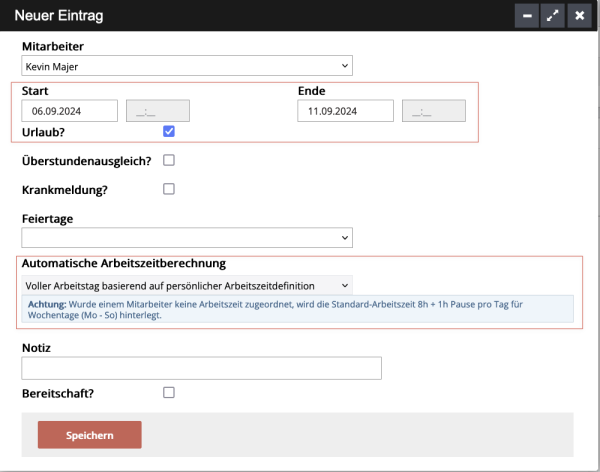Image resolution: width=600 pixels, height=472 pixels.
Task: Expand the Feiertage dropdown
Action: [x=187, y=237]
